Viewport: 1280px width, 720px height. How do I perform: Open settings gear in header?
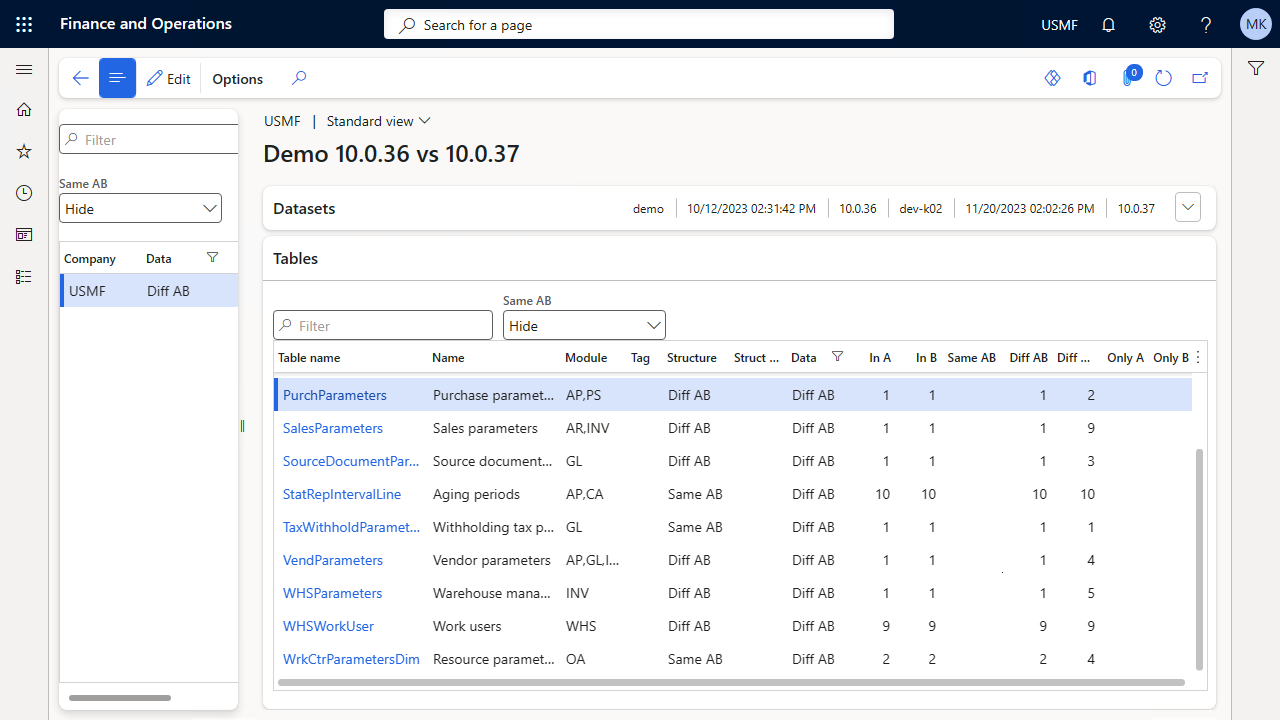click(x=1157, y=25)
